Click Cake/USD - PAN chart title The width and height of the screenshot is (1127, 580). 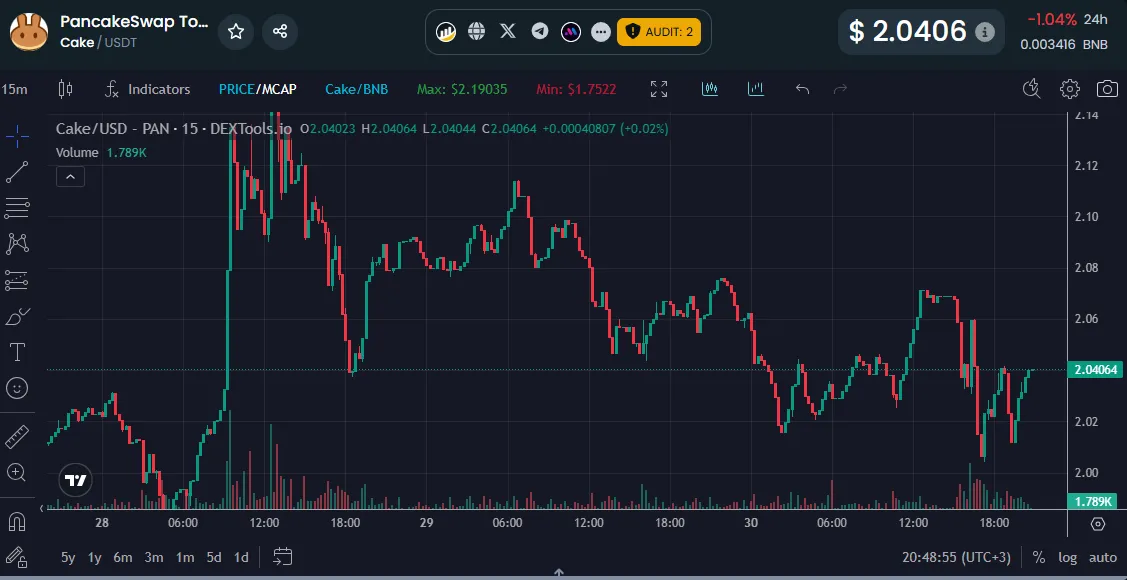pyautogui.click(x=173, y=129)
